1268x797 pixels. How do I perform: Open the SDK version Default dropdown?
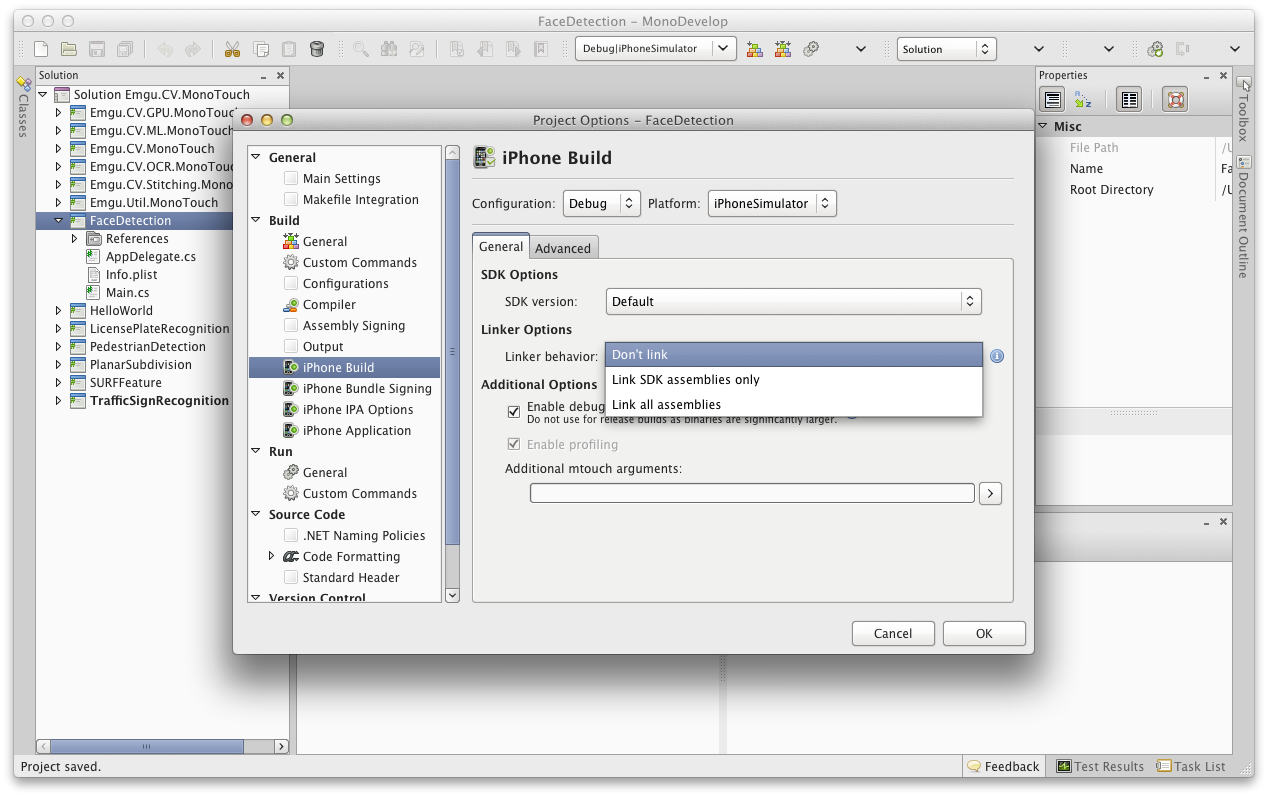pyautogui.click(x=794, y=301)
